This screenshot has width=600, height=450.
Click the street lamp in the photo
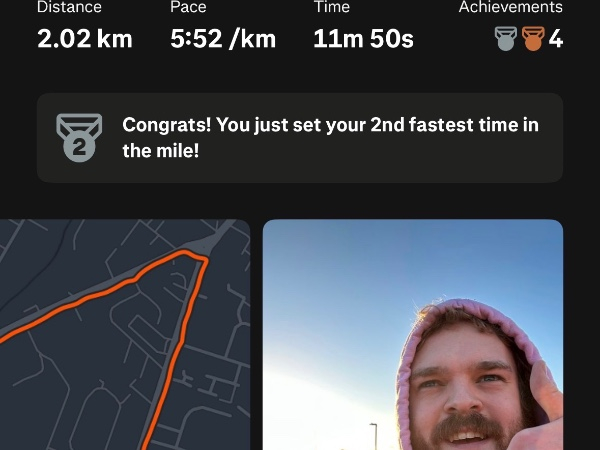[374, 436]
